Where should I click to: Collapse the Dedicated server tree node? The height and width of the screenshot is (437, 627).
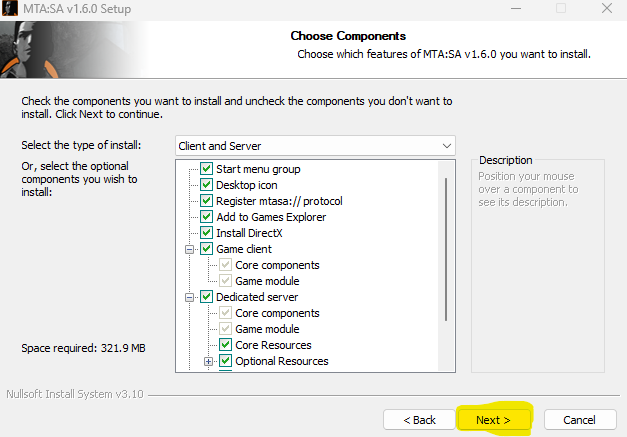pos(190,297)
